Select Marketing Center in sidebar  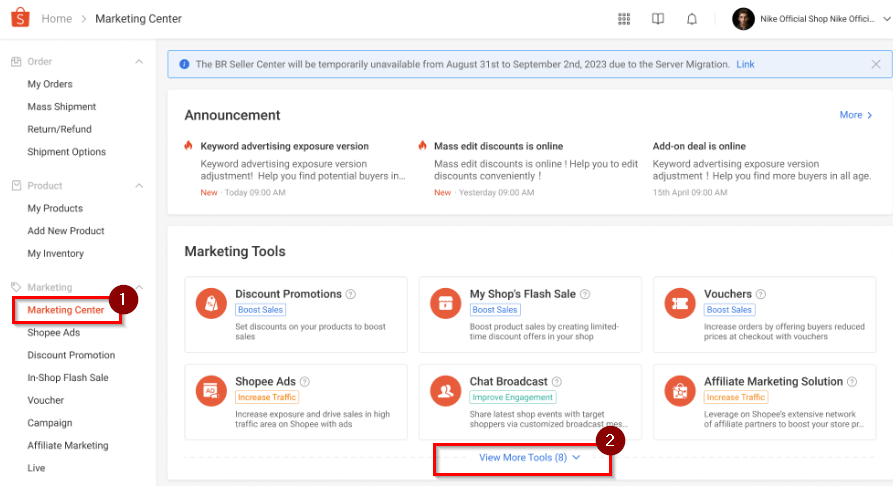(x=66, y=310)
